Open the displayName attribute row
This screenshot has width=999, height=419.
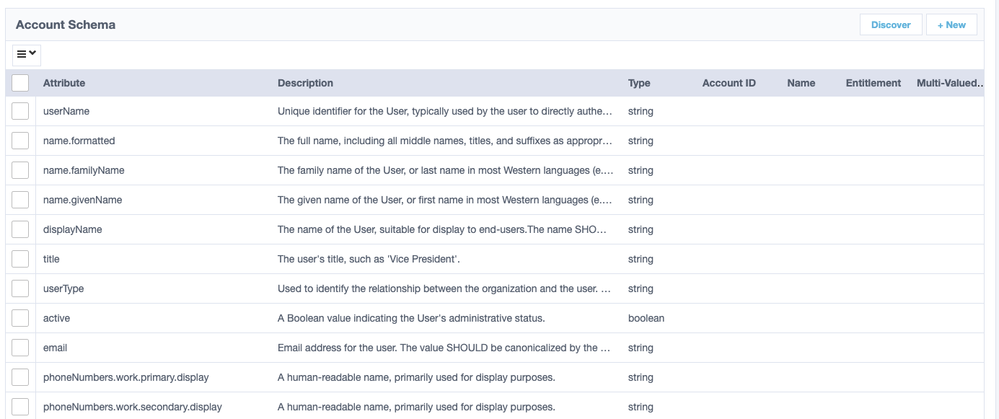click(x=73, y=229)
